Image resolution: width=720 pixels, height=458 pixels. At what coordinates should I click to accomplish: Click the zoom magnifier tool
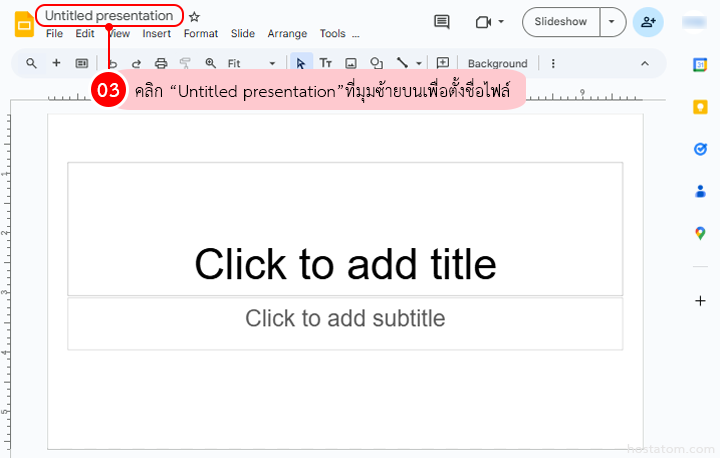[x=210, y=63]
